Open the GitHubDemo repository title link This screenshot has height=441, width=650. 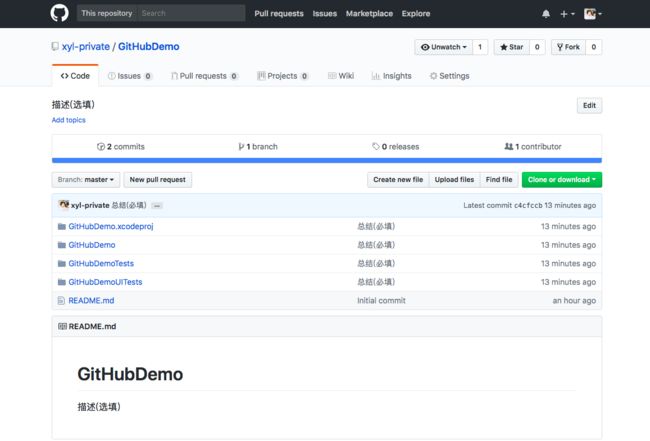click(148, 46)
